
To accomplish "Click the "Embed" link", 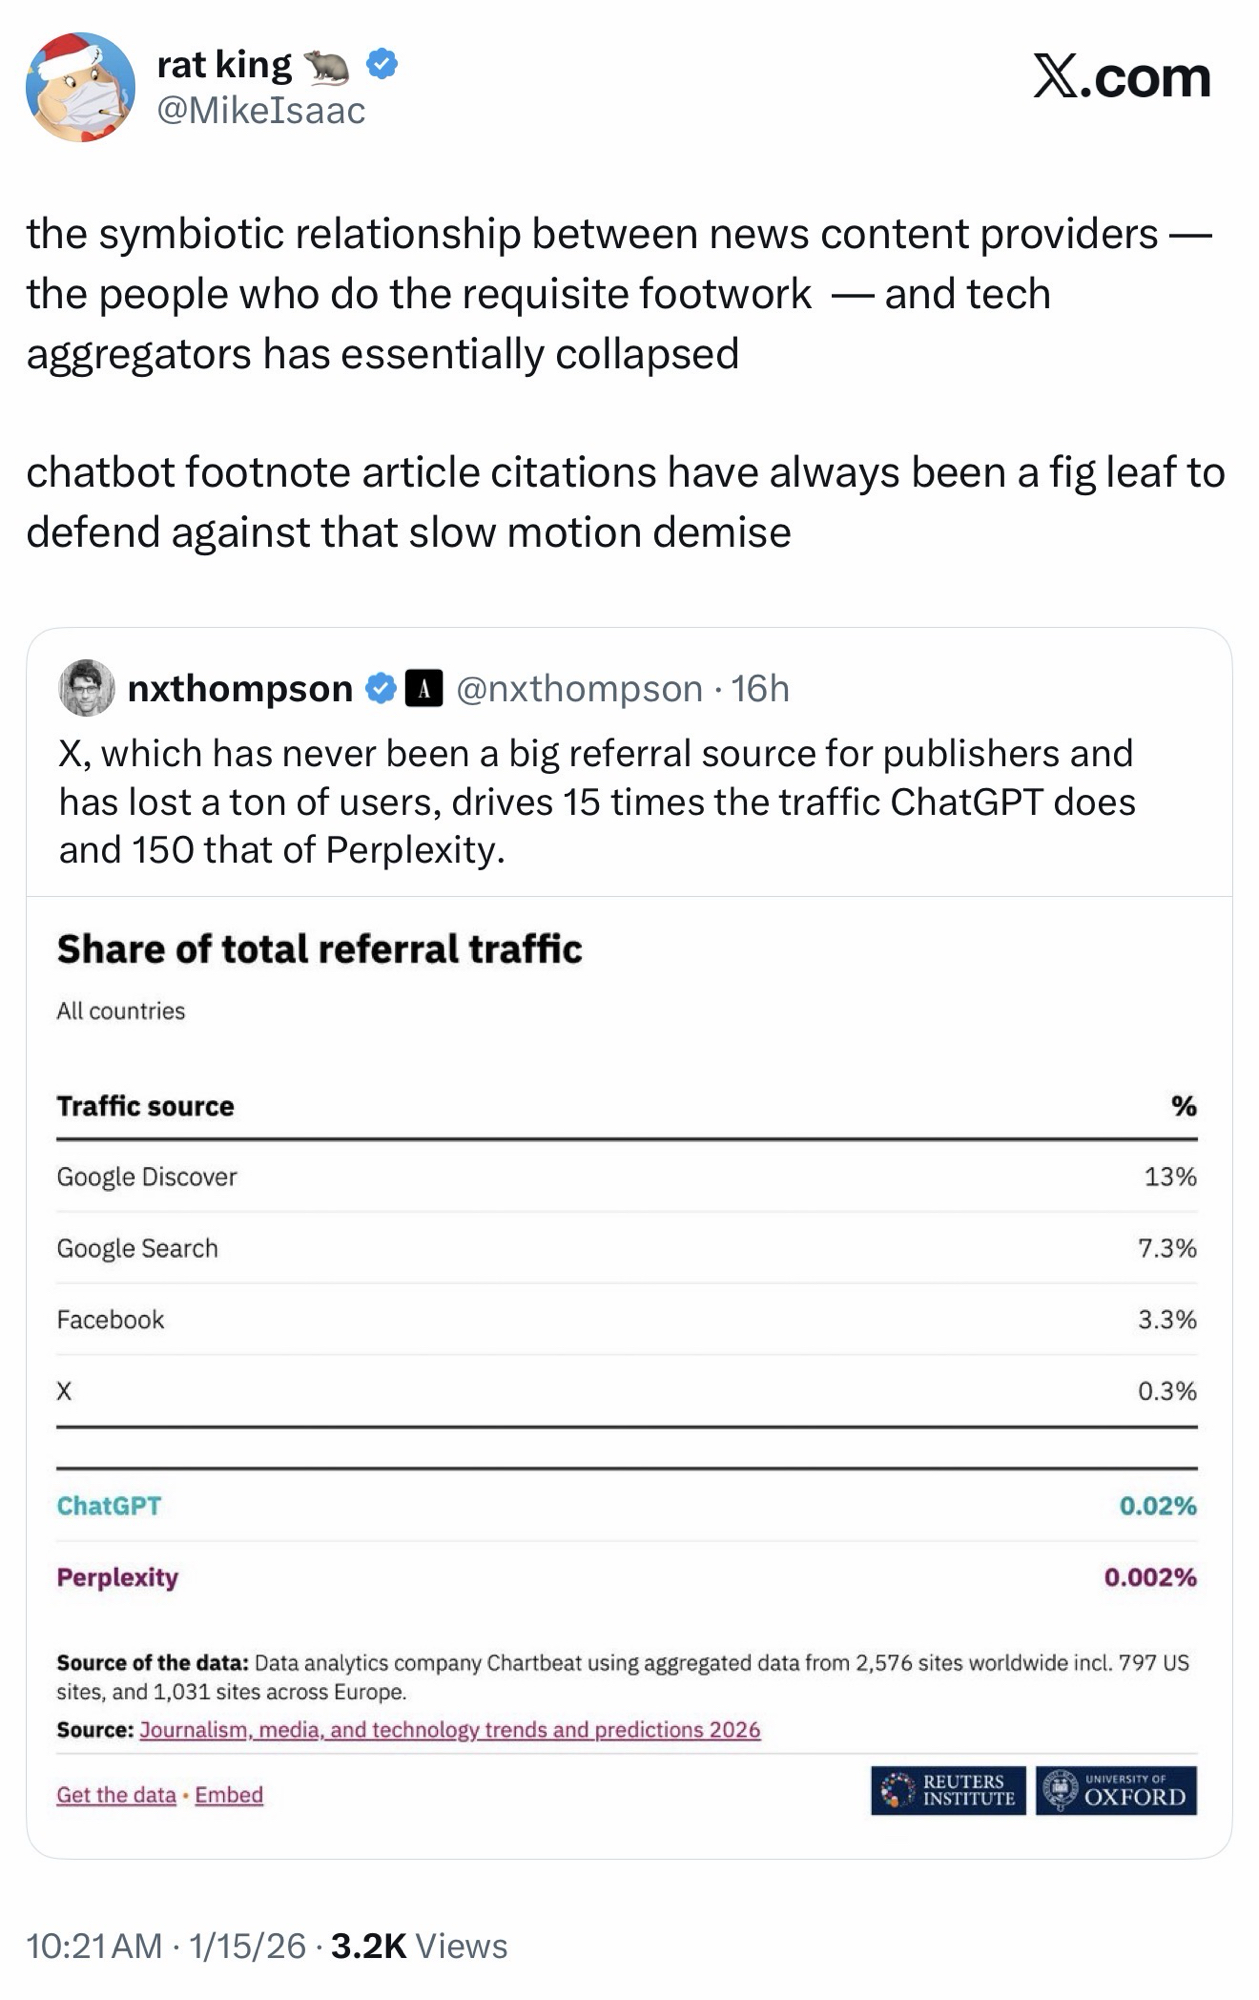I will coord(229,1795).
